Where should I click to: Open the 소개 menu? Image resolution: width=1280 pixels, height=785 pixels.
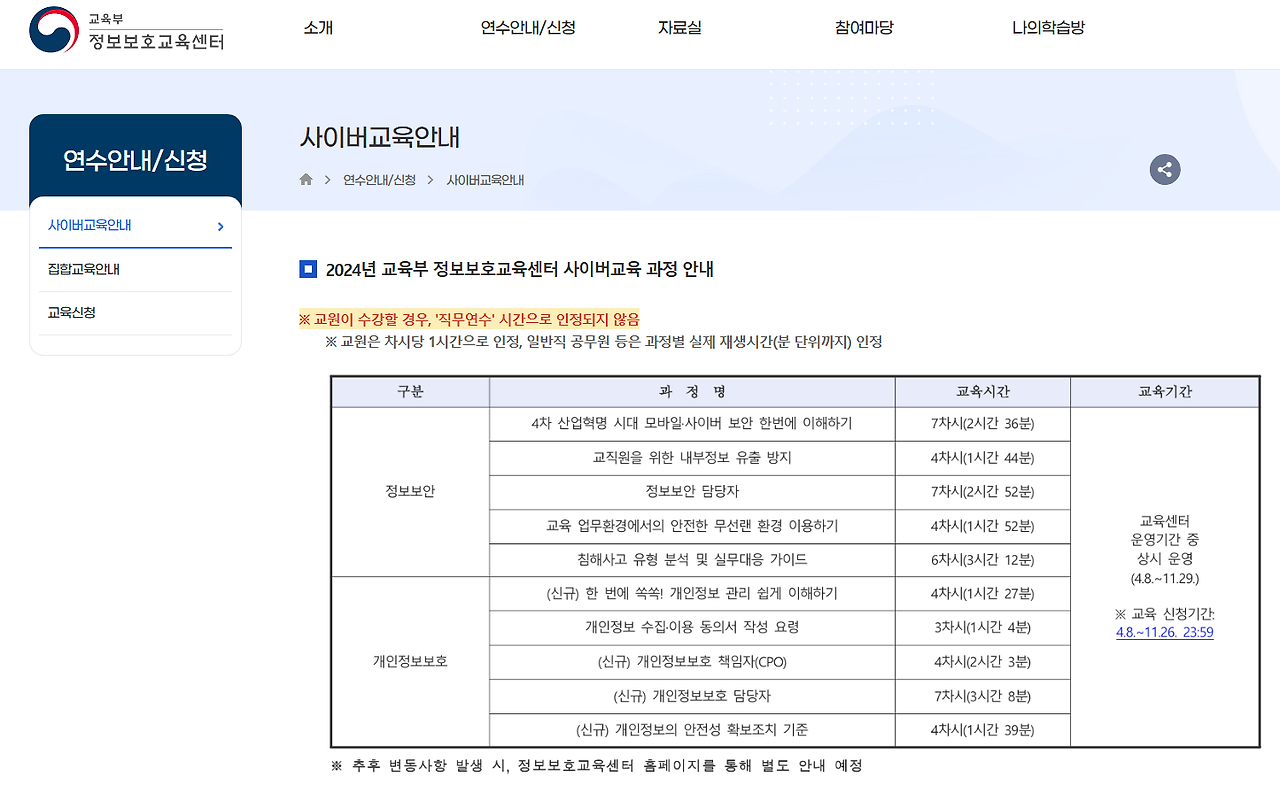click(x=317, y=30)
